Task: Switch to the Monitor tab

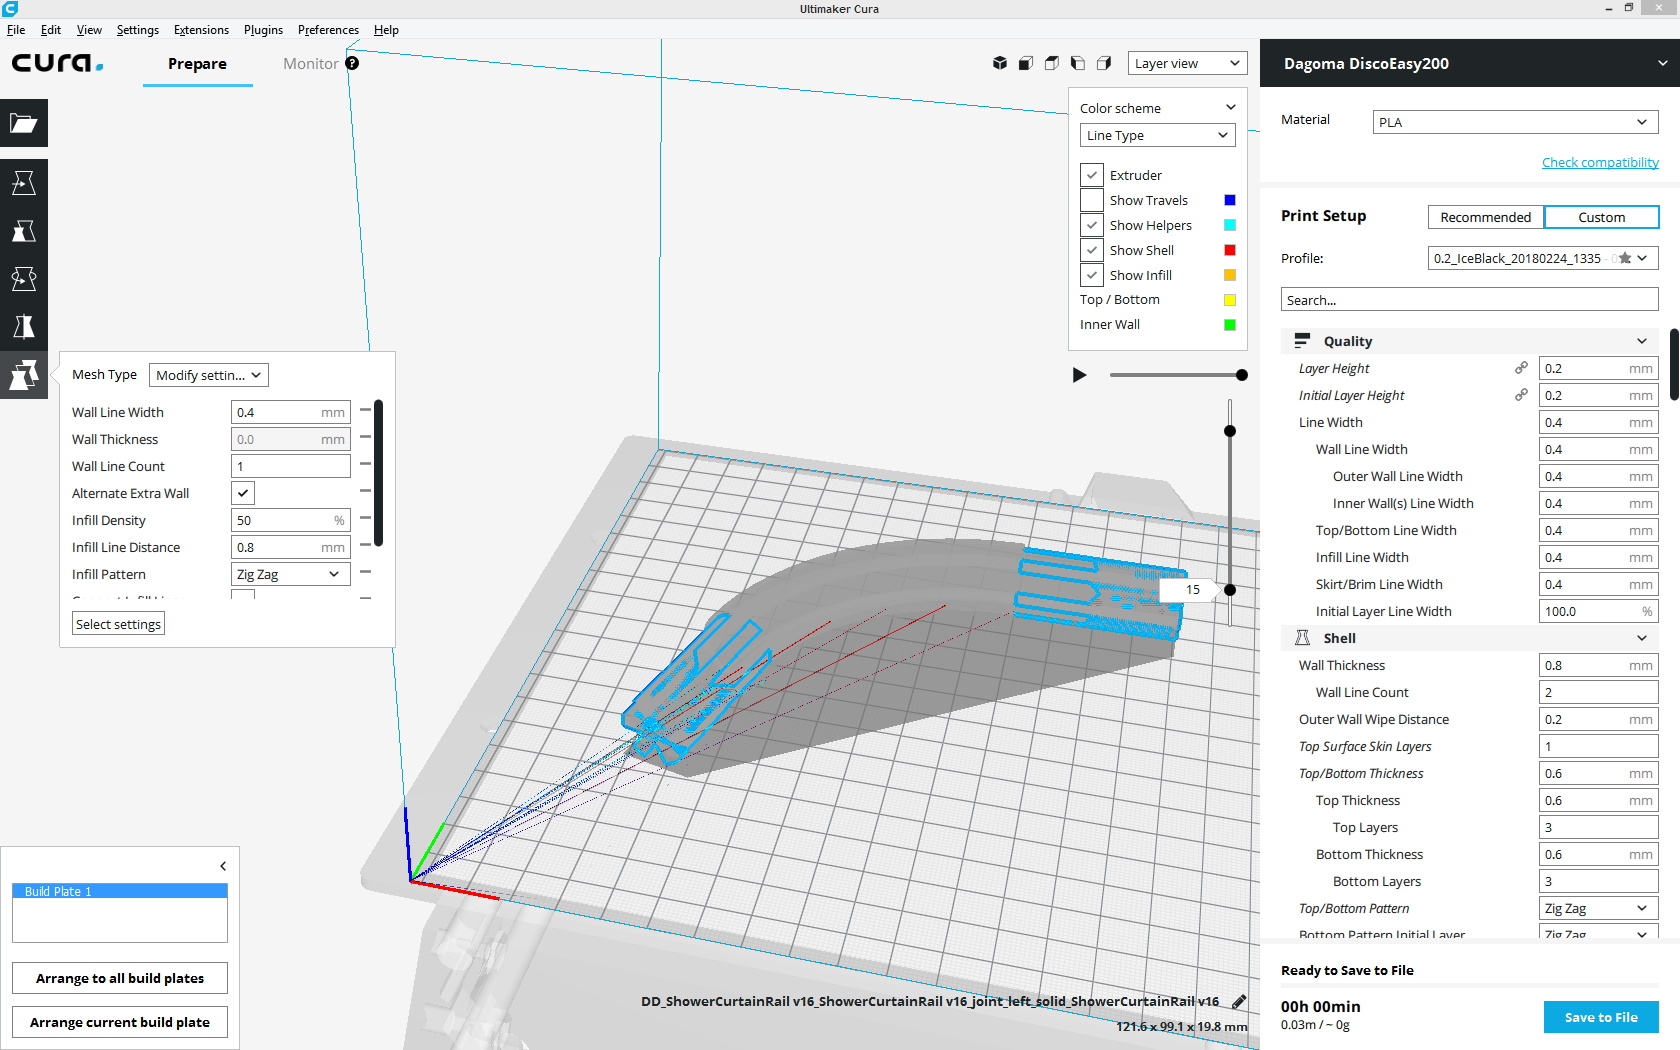Action: pyautogui.click(x=310, y=63)
